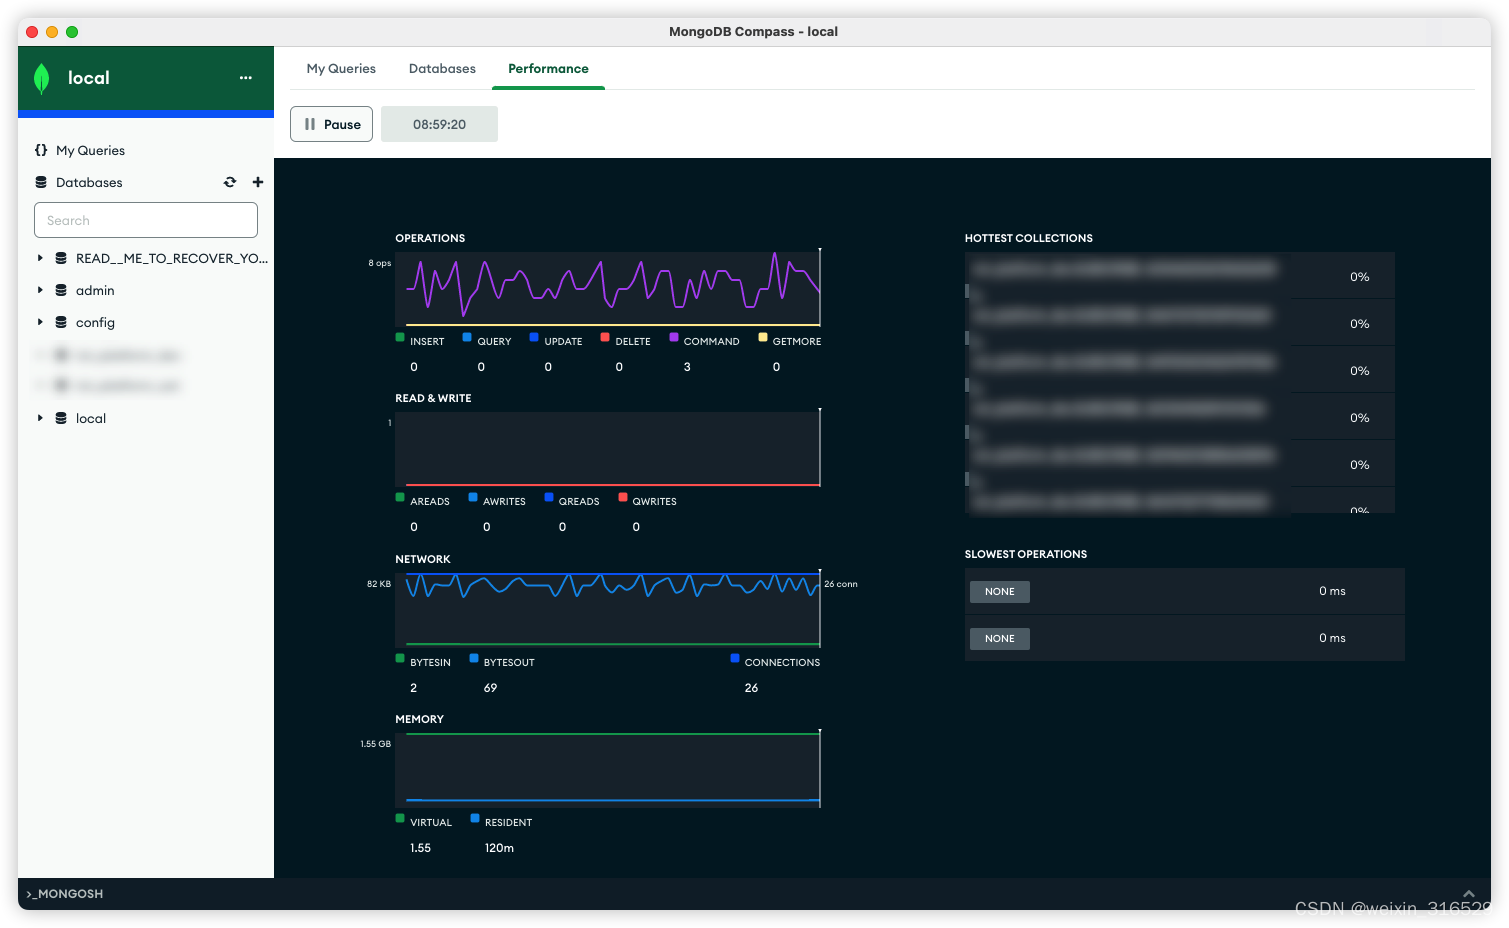The width and height of the screenshot is (1509, 928).
Task: Click inside the Operations chart
Action: 608,289
